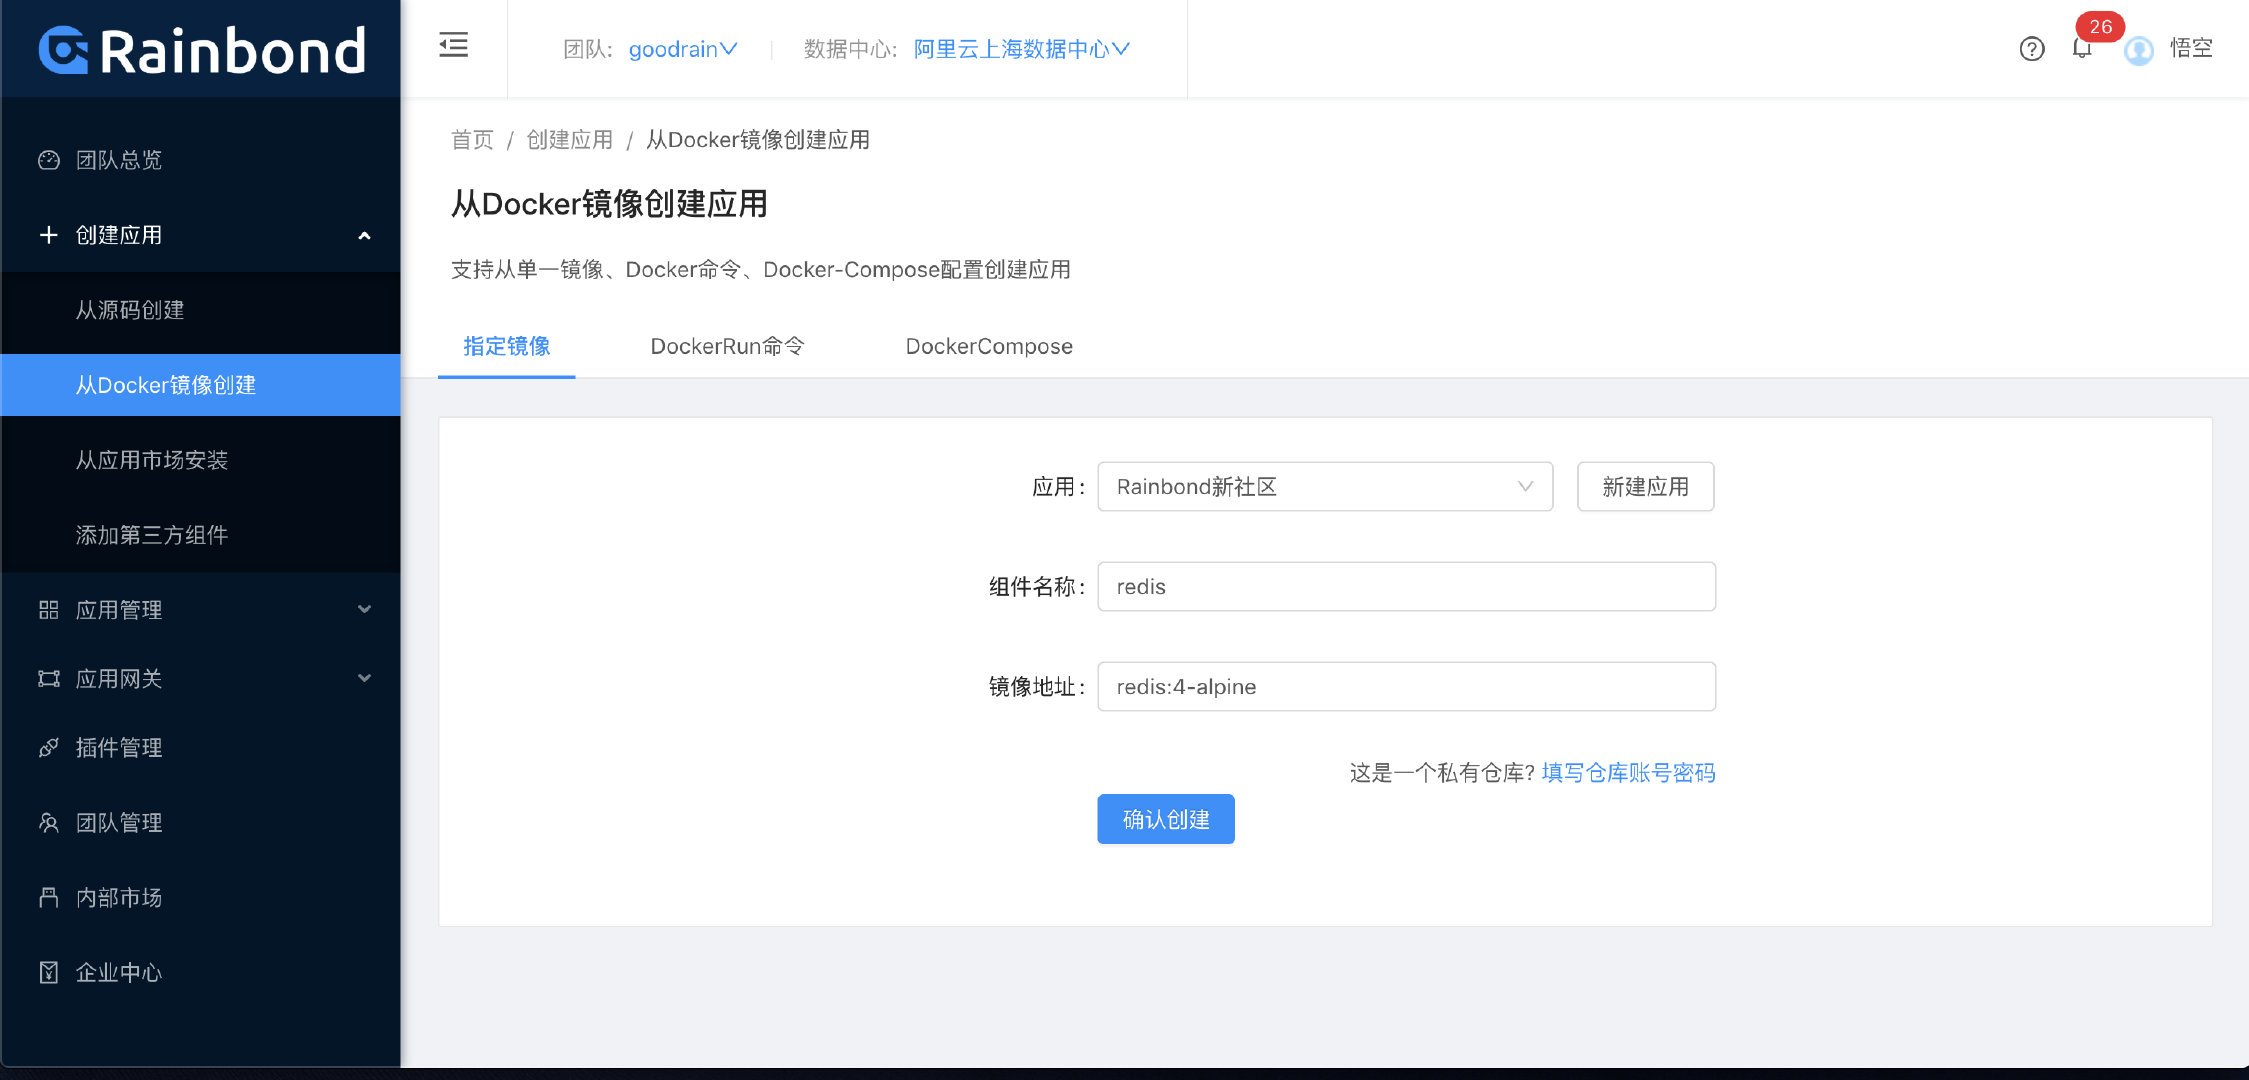Open the help question mark icon

2031,49
